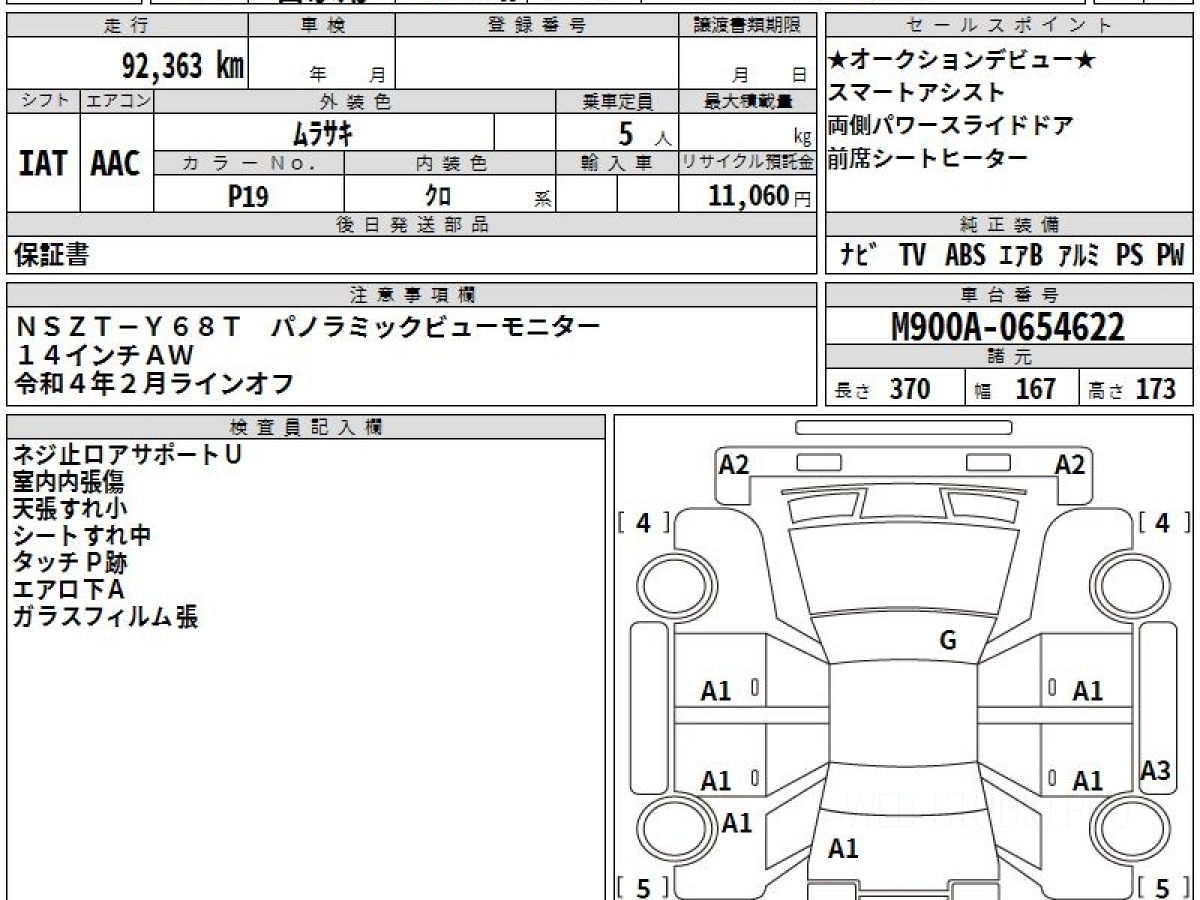Click the シートすれ中 note

pos(82,535)
